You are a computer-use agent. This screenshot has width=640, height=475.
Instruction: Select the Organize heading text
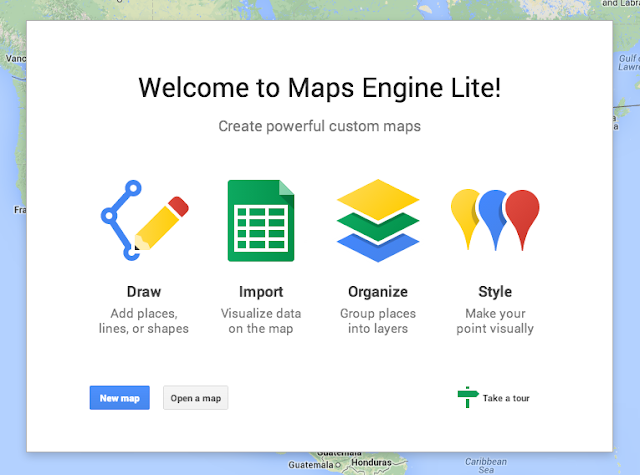tap(378, 292)
